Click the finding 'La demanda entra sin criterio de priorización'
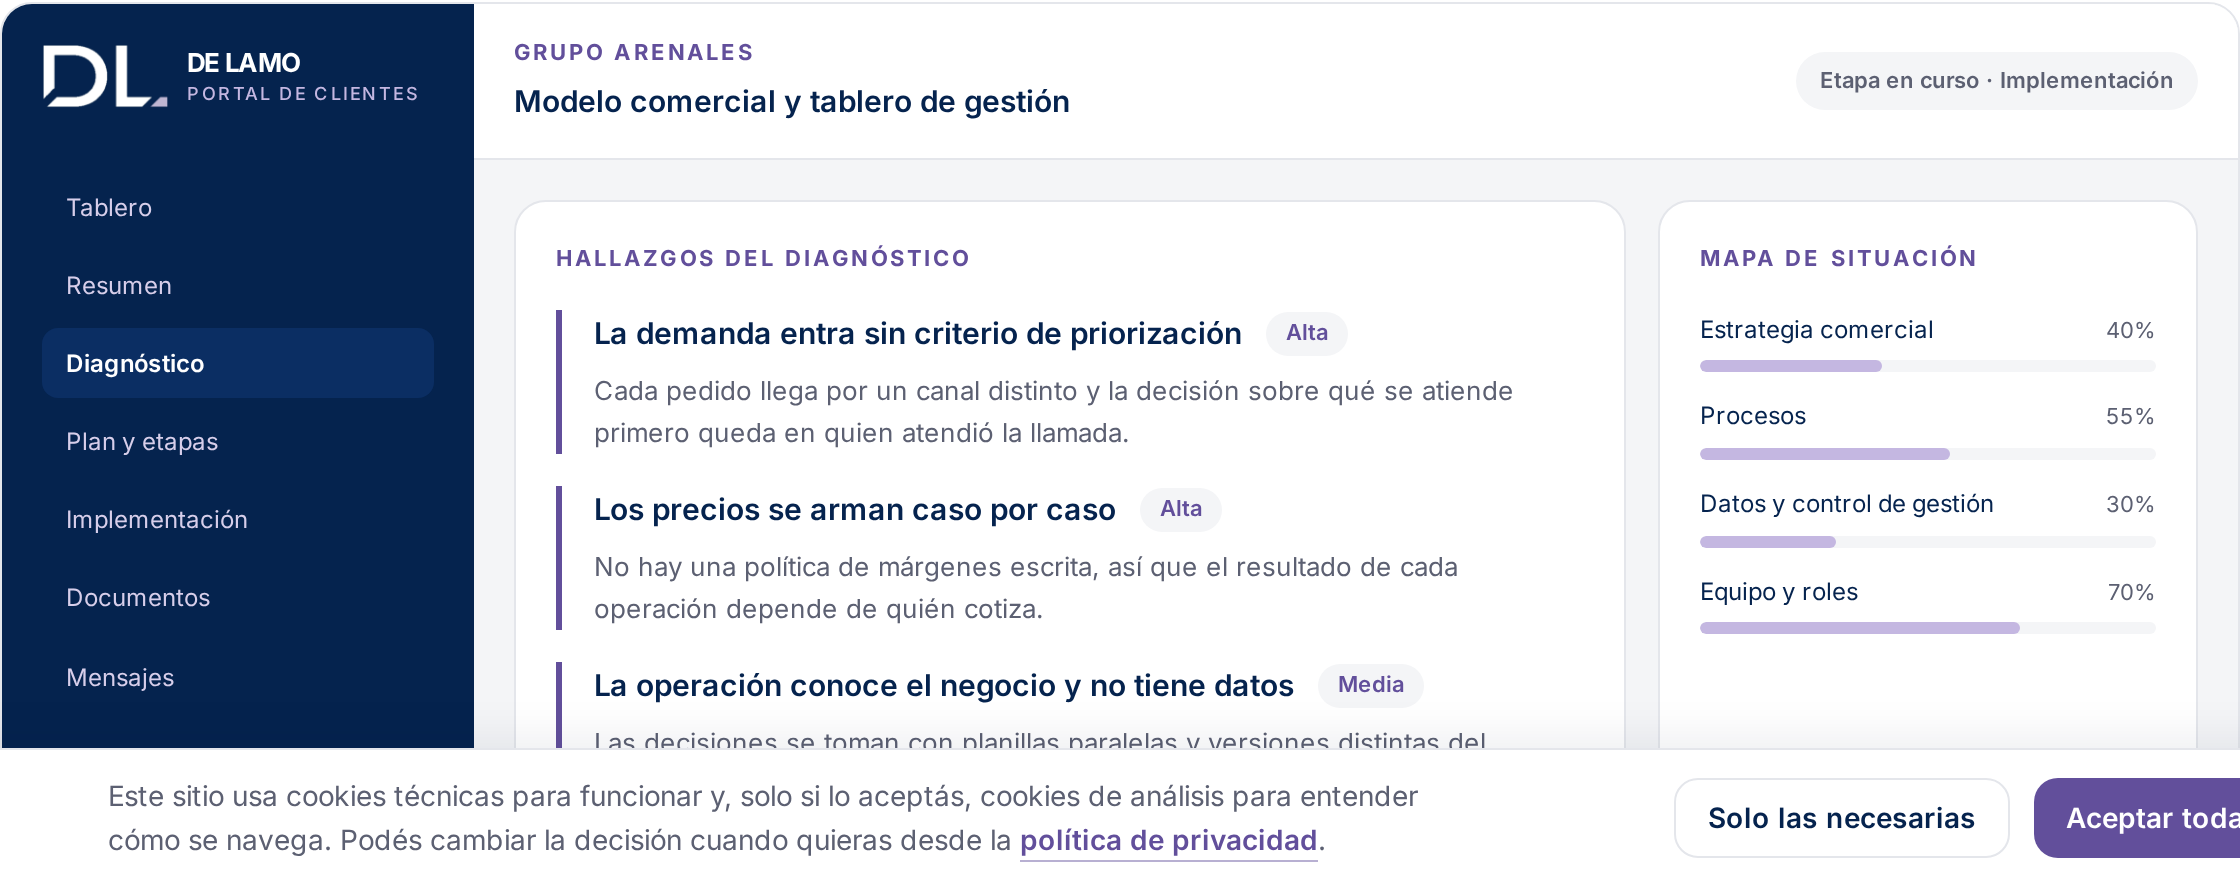 917,333
